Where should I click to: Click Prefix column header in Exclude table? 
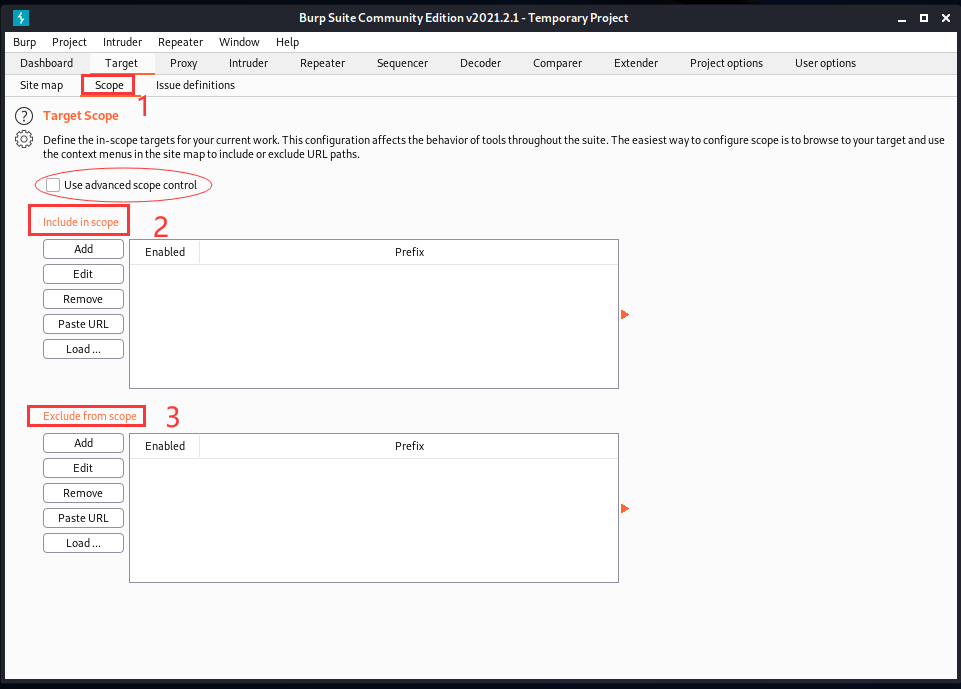(409, 446)
